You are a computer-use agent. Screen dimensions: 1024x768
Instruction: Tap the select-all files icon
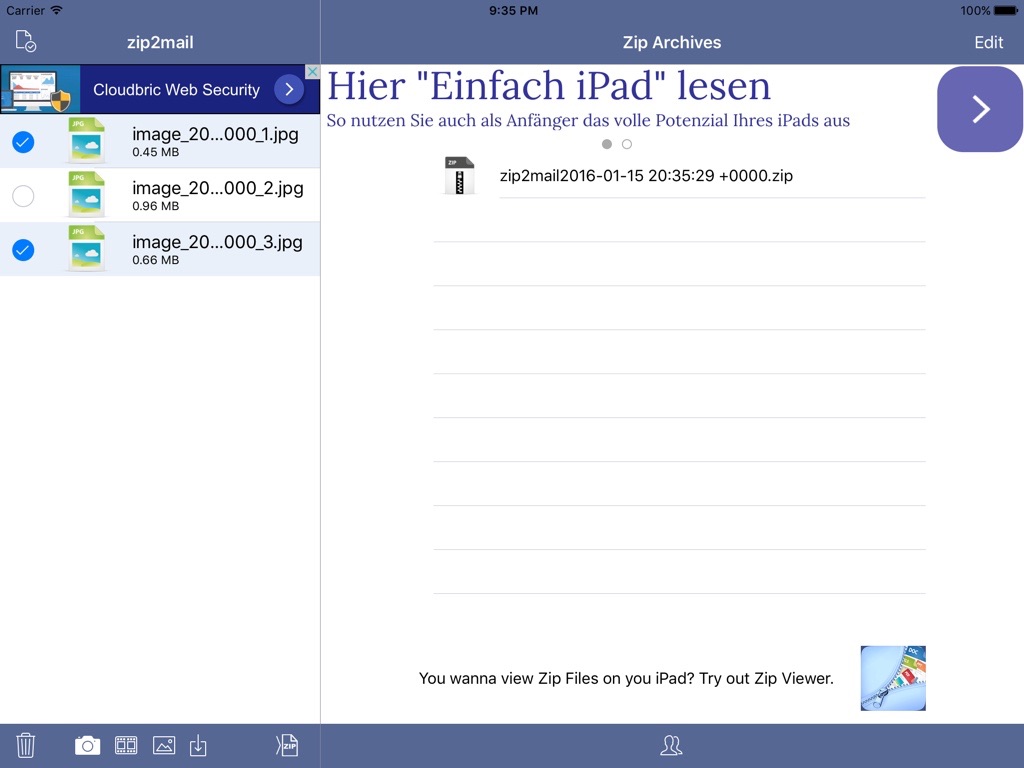tap(25, 41)
